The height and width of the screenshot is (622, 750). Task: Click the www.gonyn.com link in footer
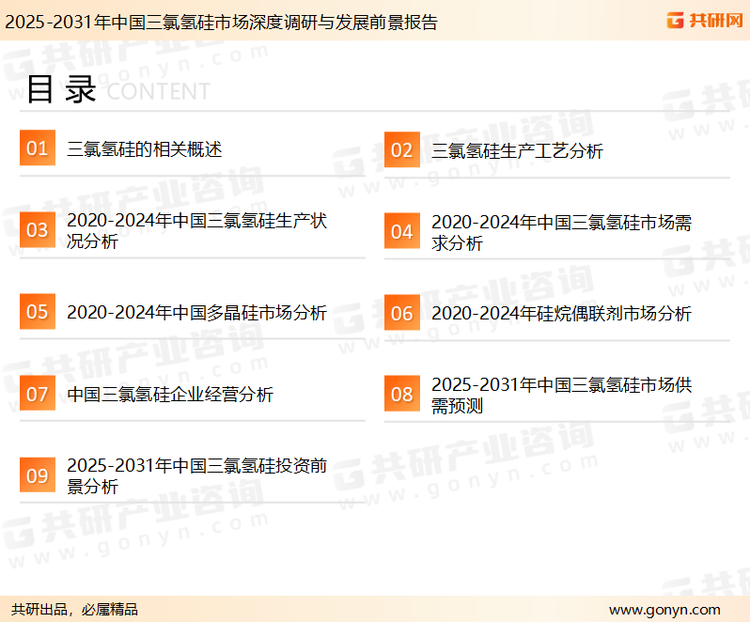tap(665, 610)
